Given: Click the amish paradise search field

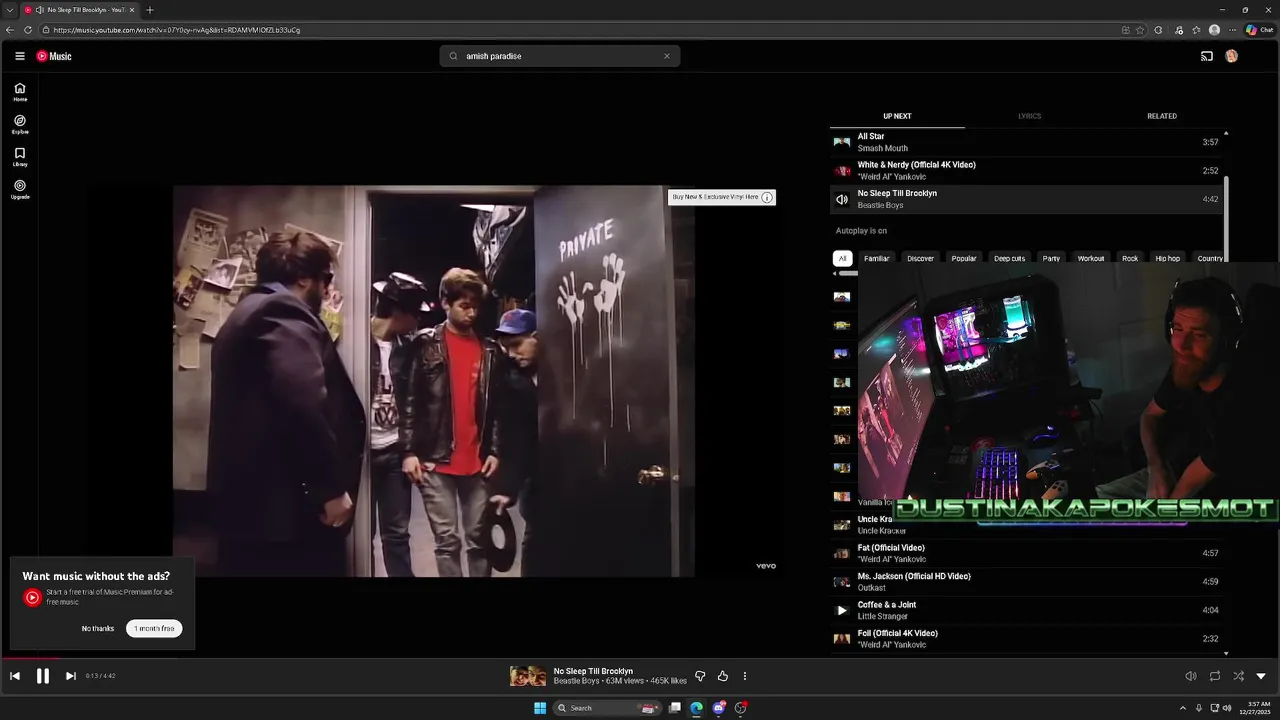Looking at the screenshot, I should [x=559, y=56].
